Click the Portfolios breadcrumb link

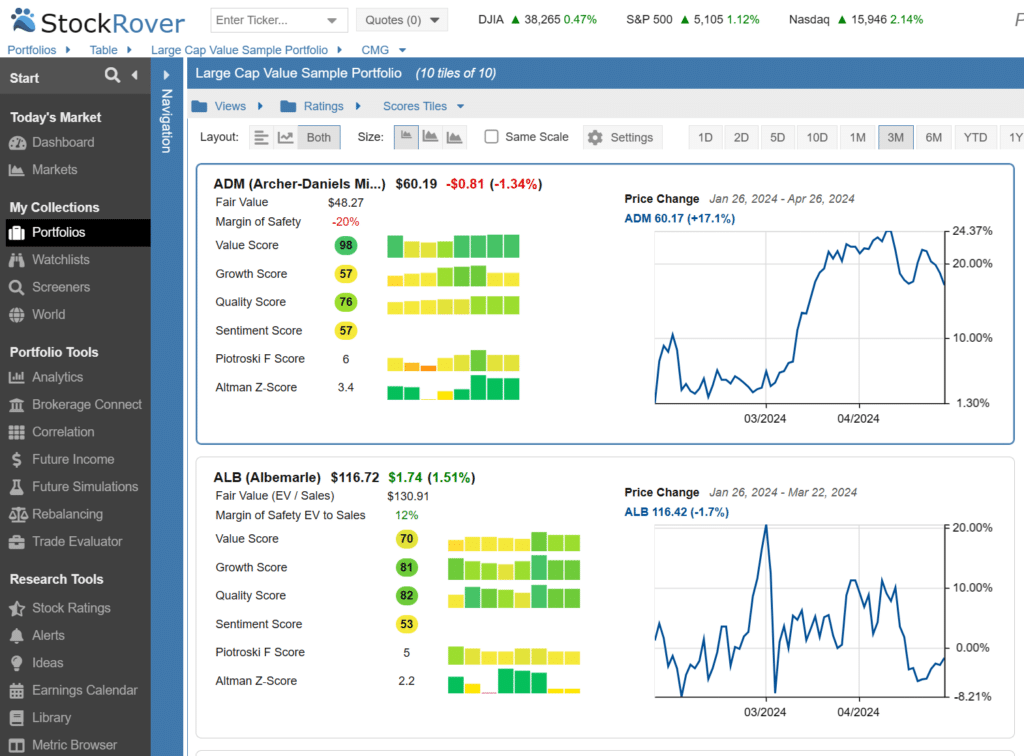32,49
